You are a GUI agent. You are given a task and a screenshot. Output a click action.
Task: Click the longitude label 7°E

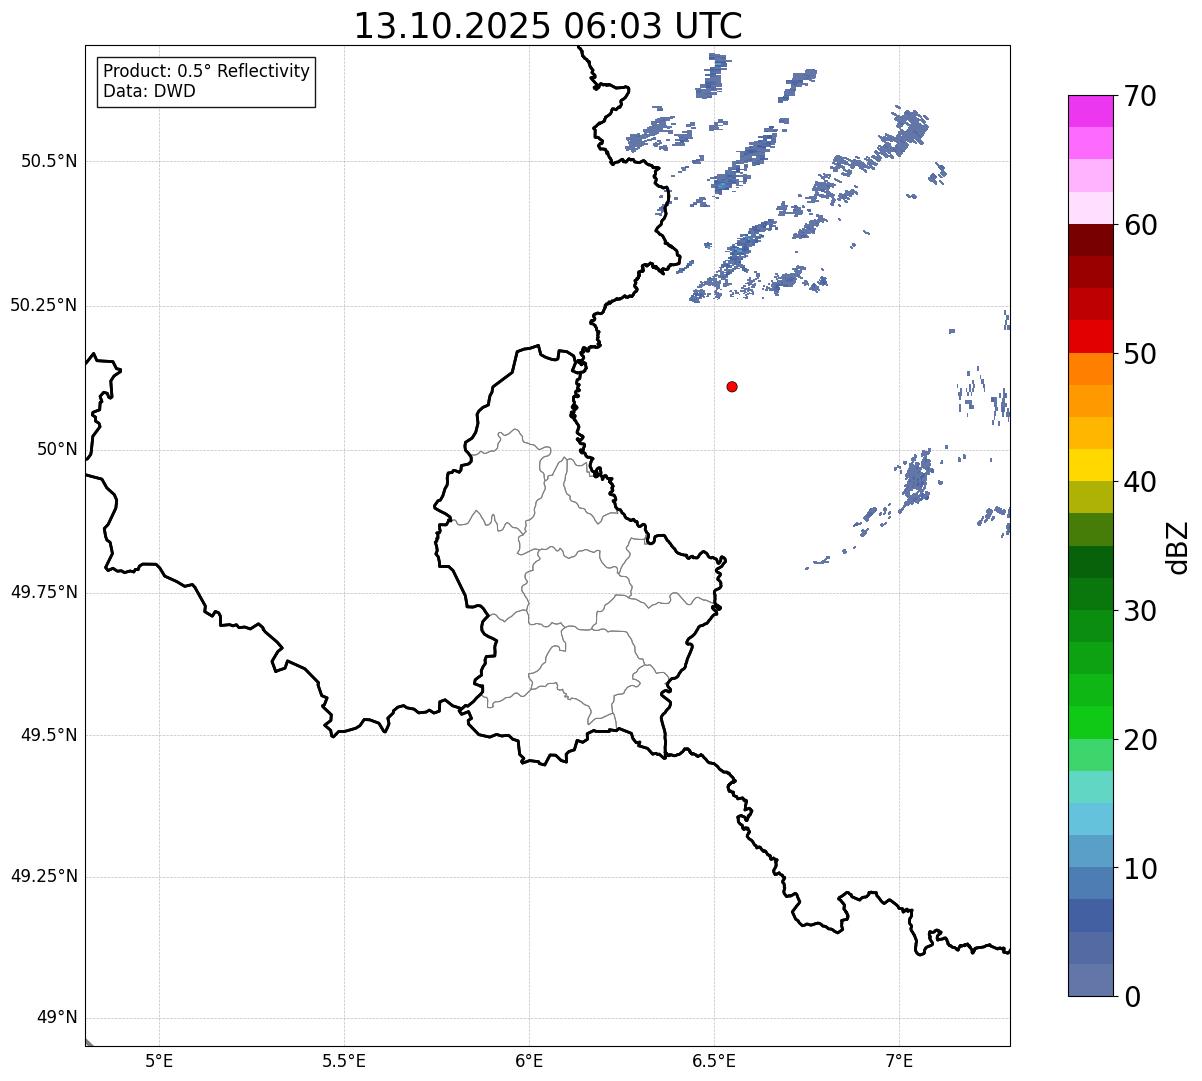[899, 1062]
